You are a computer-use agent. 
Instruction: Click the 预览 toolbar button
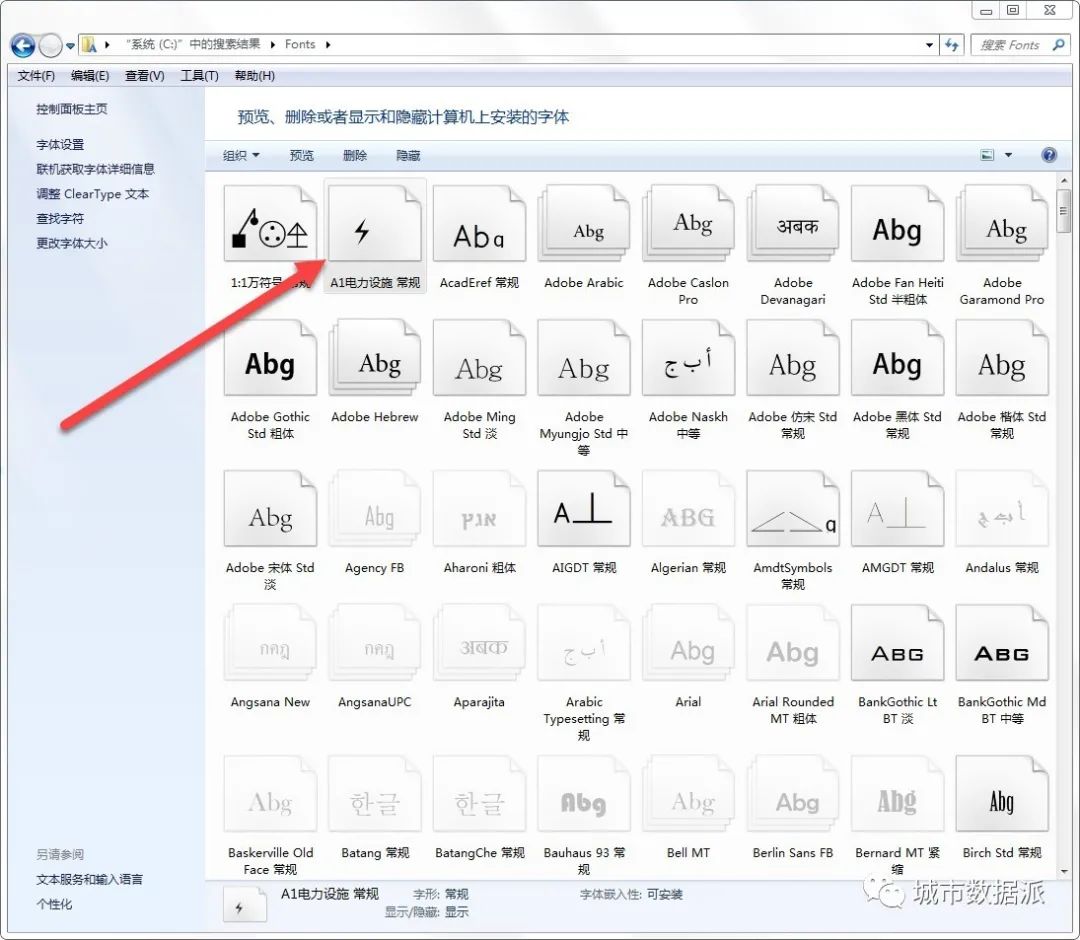pyautogui.click(x=302, y=156)
